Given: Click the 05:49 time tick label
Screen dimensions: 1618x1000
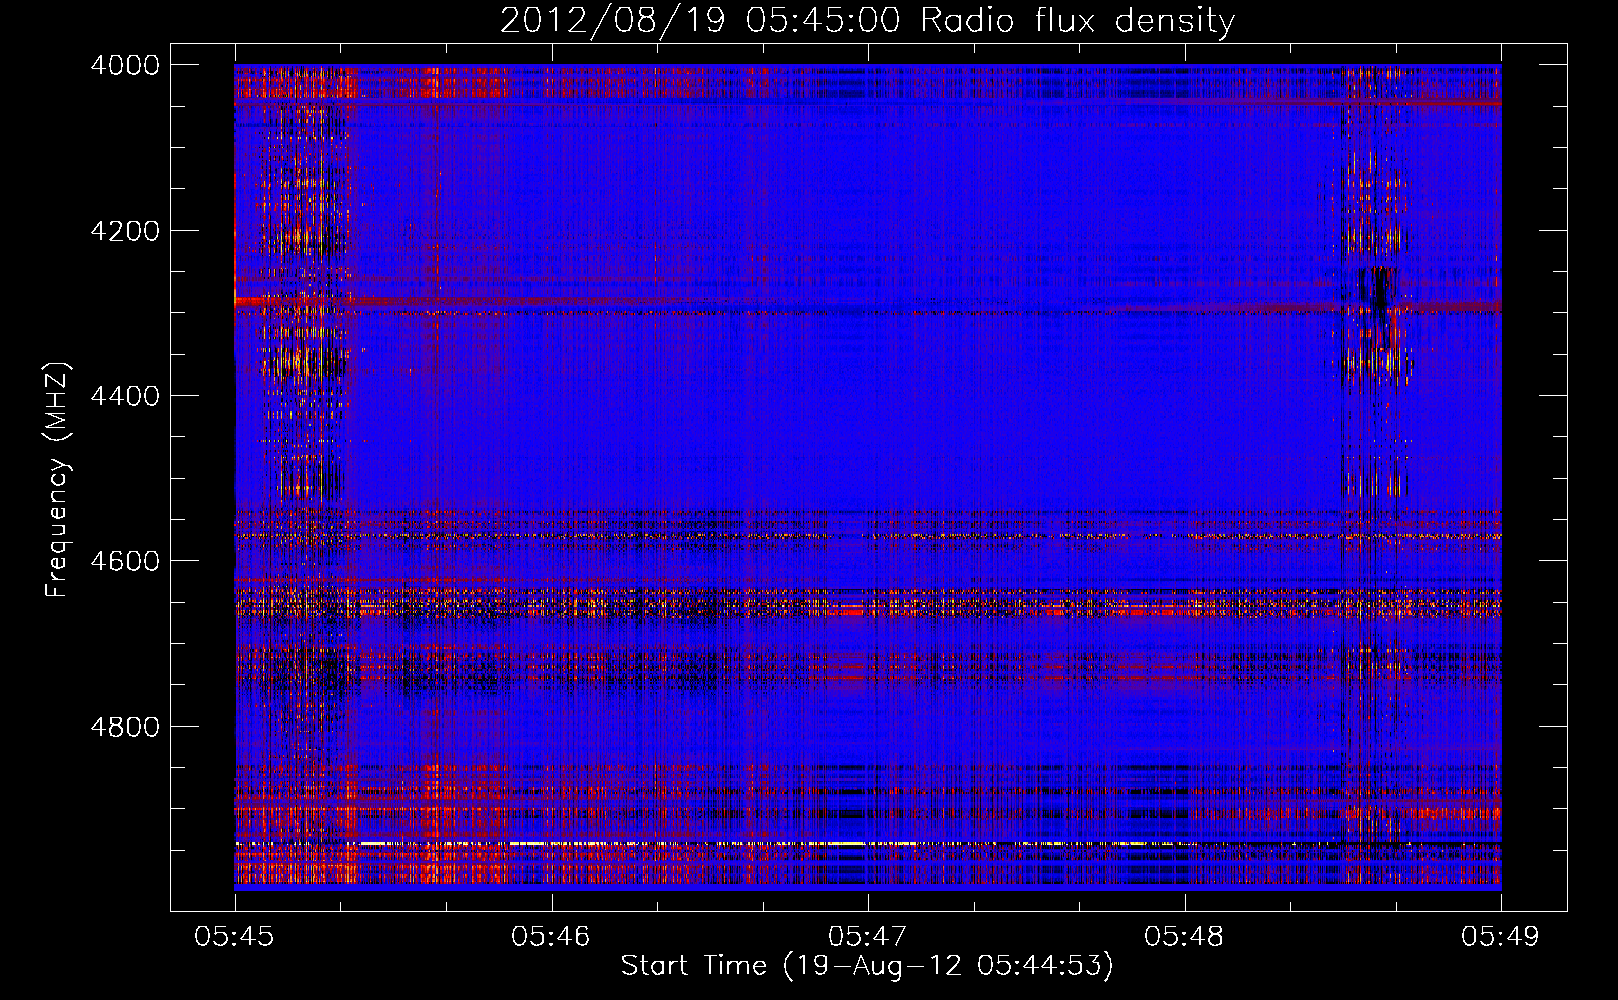Looking at the screenshot, I should (x=1501, y=936).
